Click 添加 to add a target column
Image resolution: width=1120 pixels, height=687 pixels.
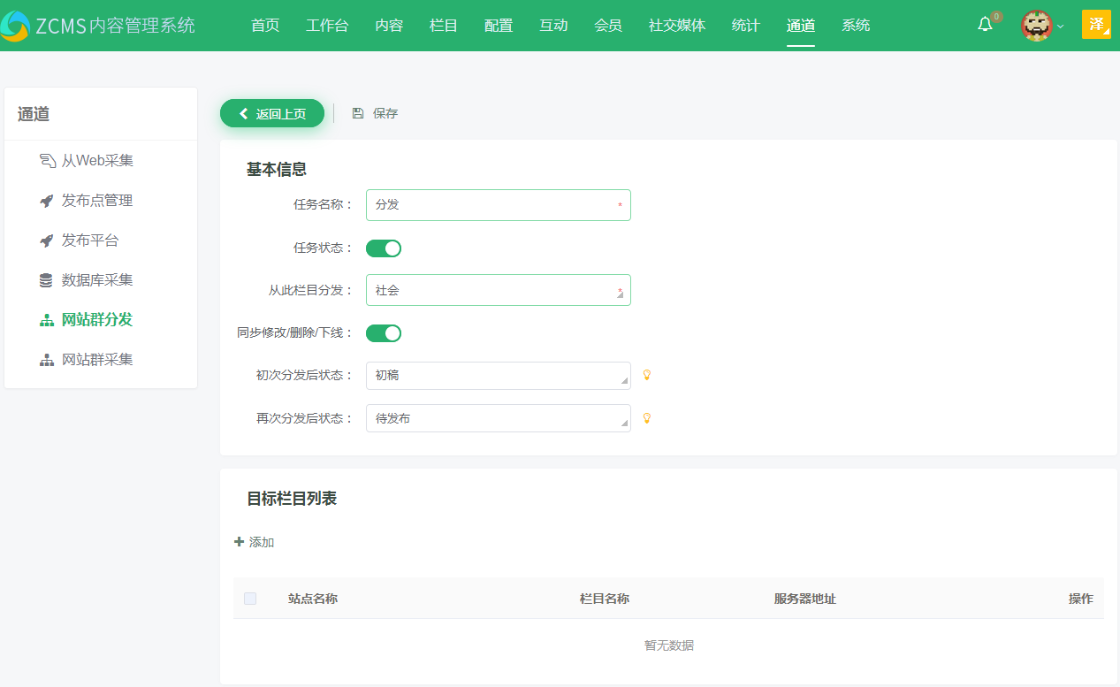pos(258,541)
